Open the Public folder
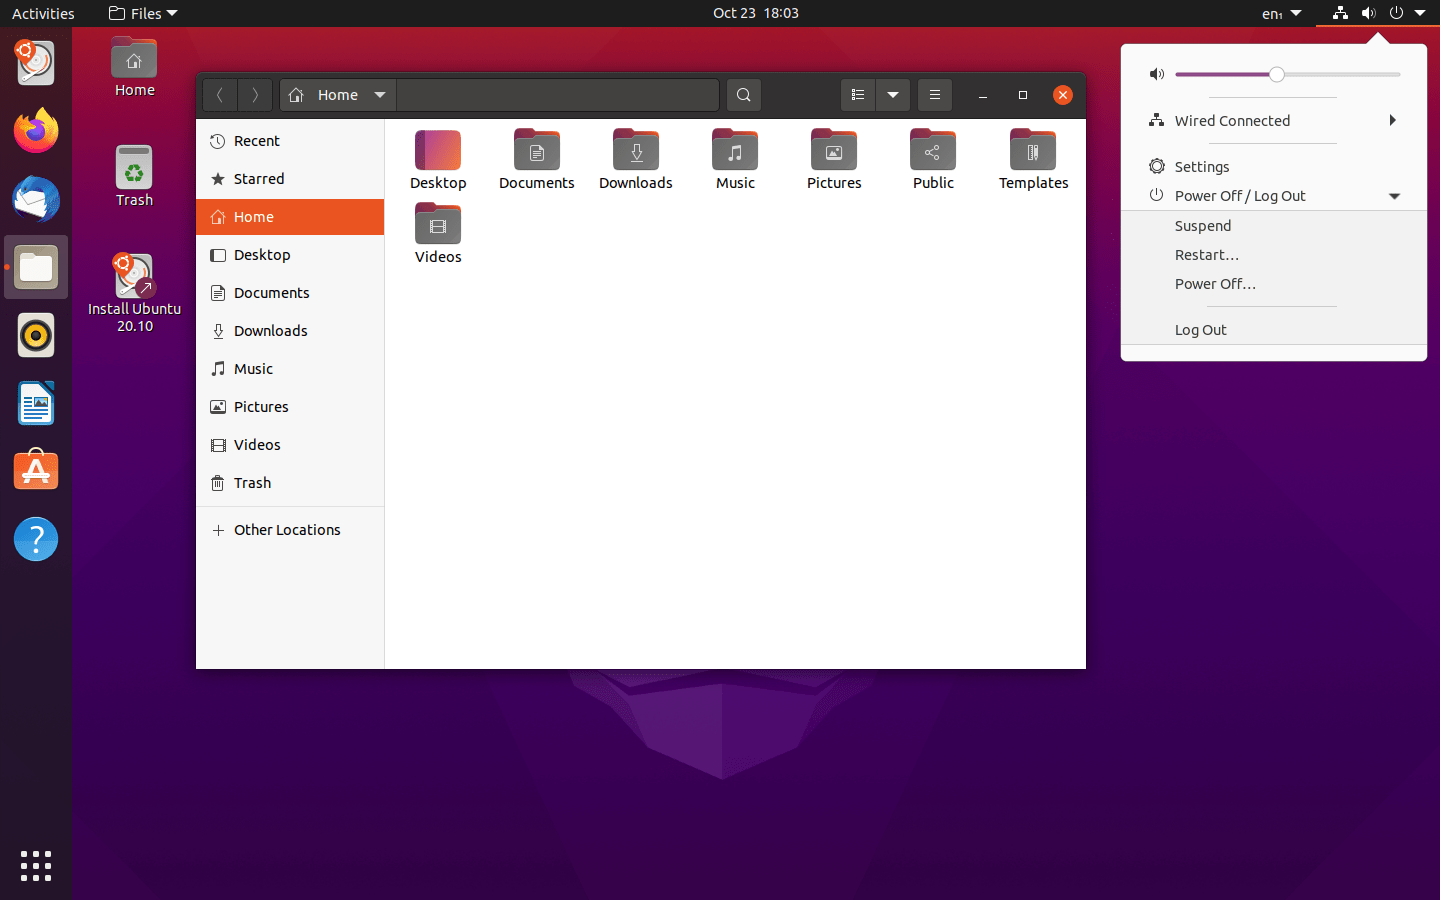Screen dimensions: 1440x900 (x=932, y=159)
